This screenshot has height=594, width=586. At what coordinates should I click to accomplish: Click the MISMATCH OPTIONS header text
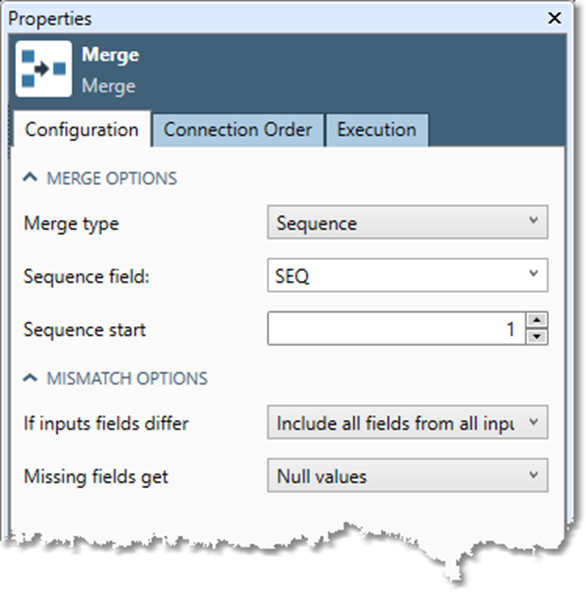coord(127,378)
